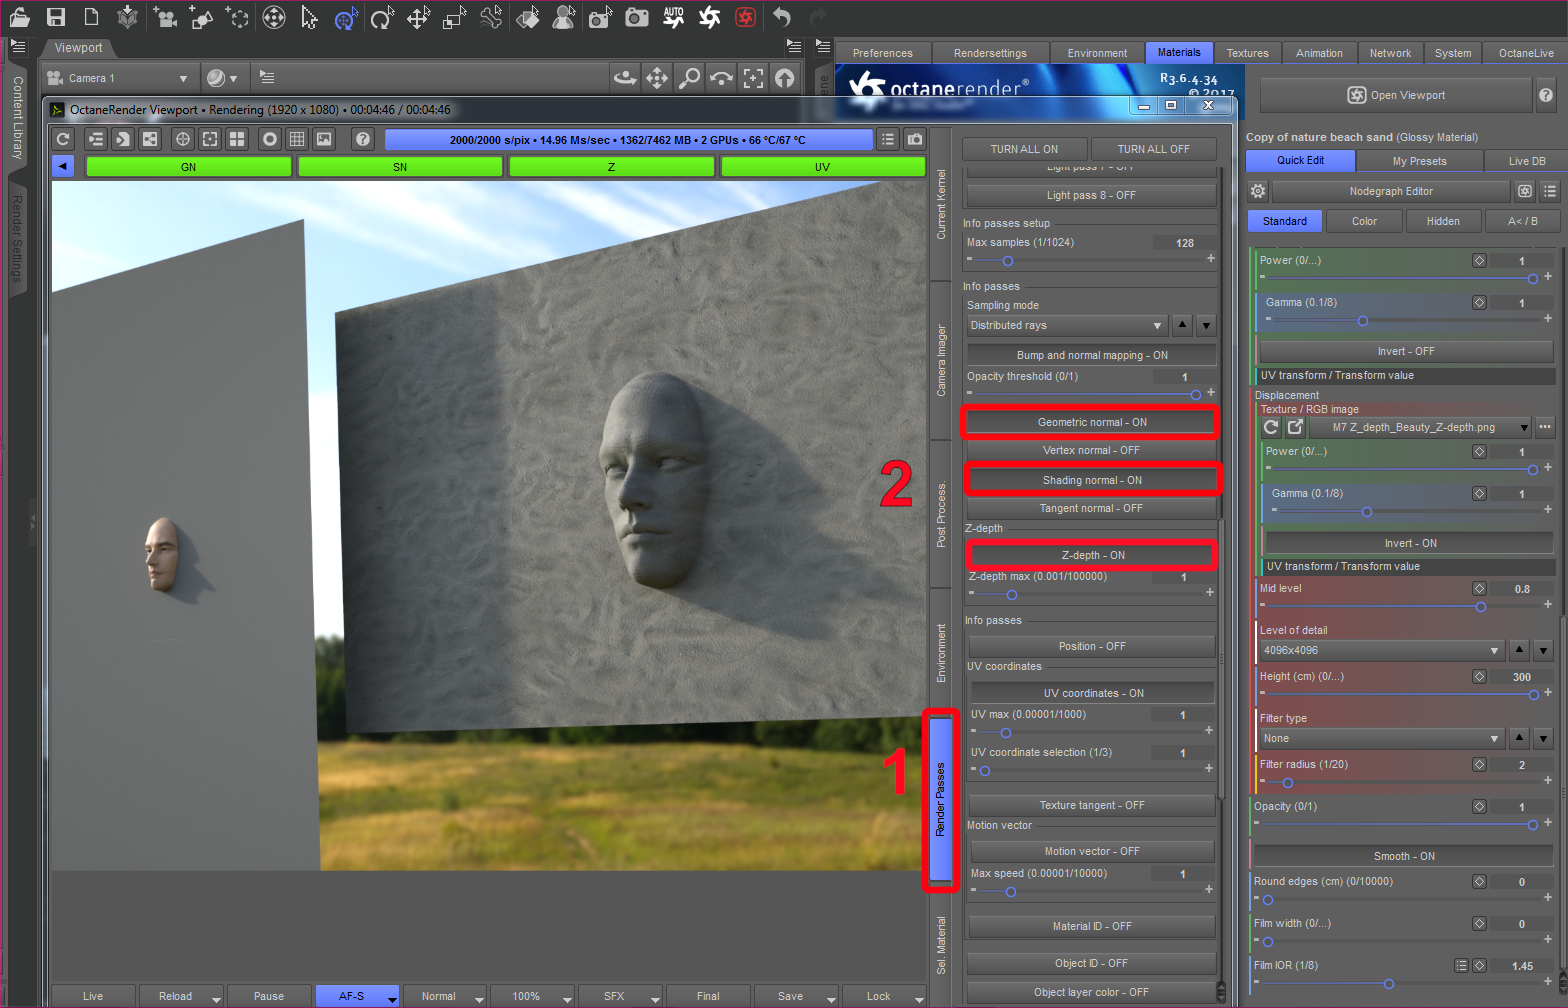The image size is (1568, 1008).
Task: Select the Scale tool in top toolbar
Action: [x=455, y=17]
